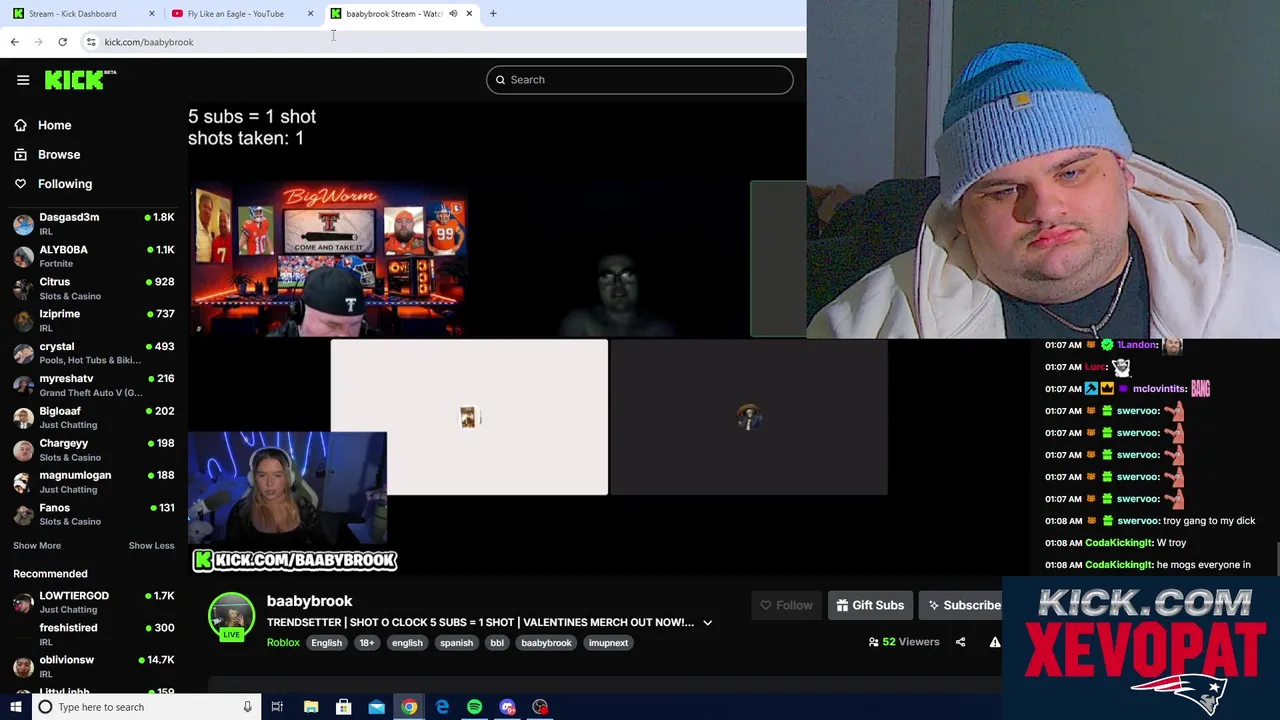Open Microsoft Edge from taskbar
This screenshot has height=720, width=1280.
point(442,707)
